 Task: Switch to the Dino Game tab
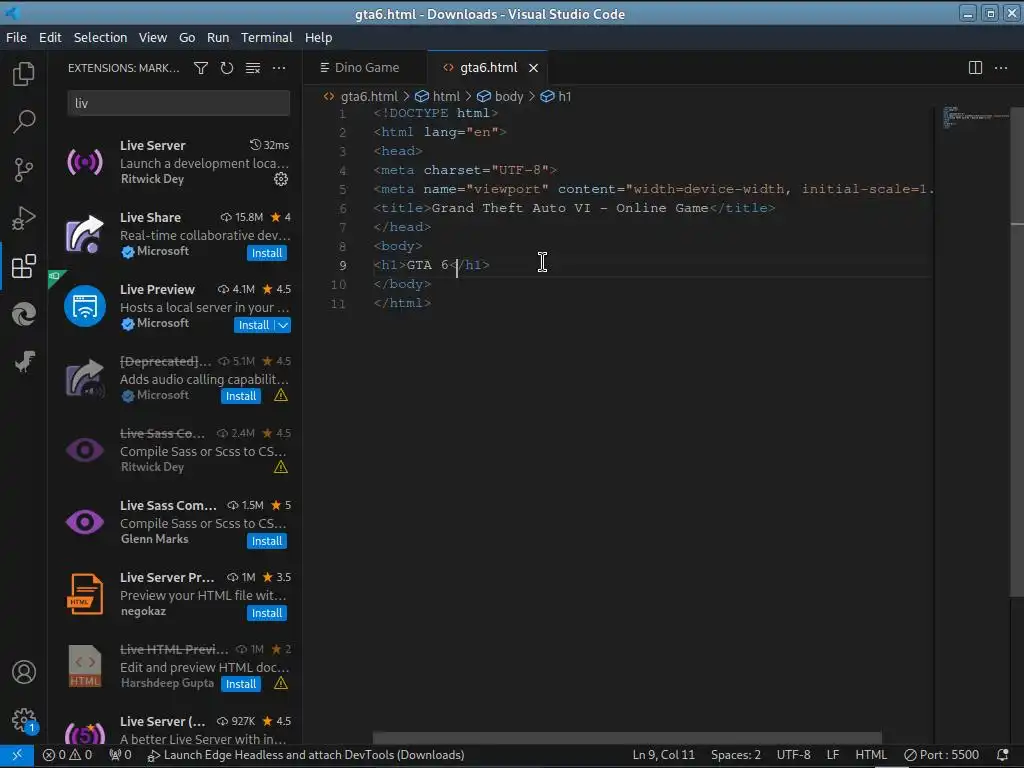[x=364, y=68]
